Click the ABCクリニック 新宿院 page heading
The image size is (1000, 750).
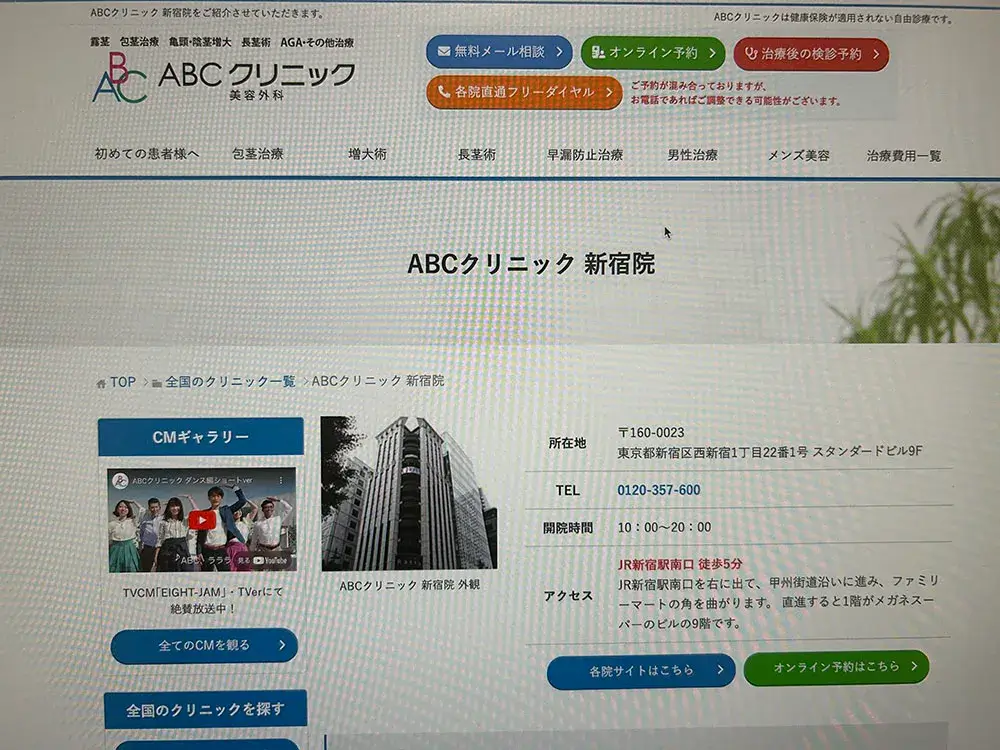(x=531, y=263)
